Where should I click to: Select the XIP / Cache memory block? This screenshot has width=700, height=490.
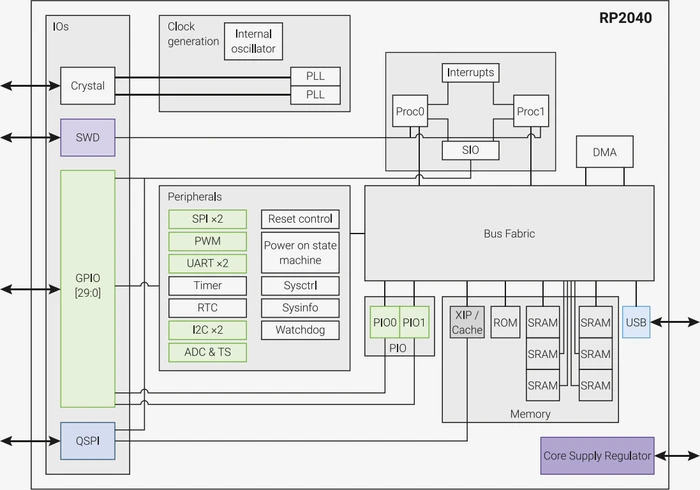tap(467, 322)
